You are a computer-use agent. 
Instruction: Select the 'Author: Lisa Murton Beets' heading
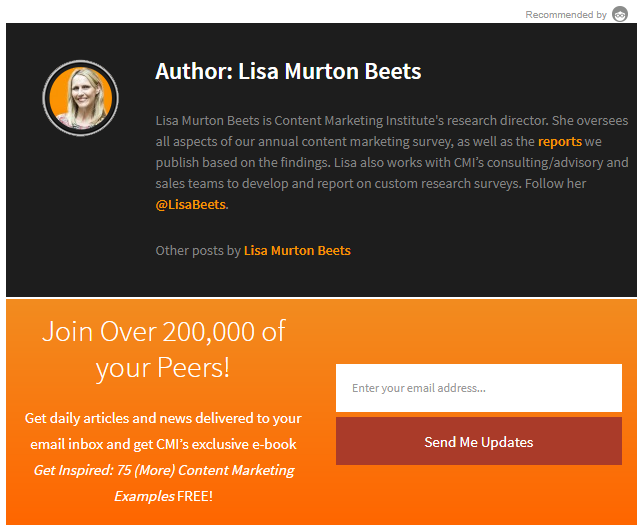[x=288, y=71]
